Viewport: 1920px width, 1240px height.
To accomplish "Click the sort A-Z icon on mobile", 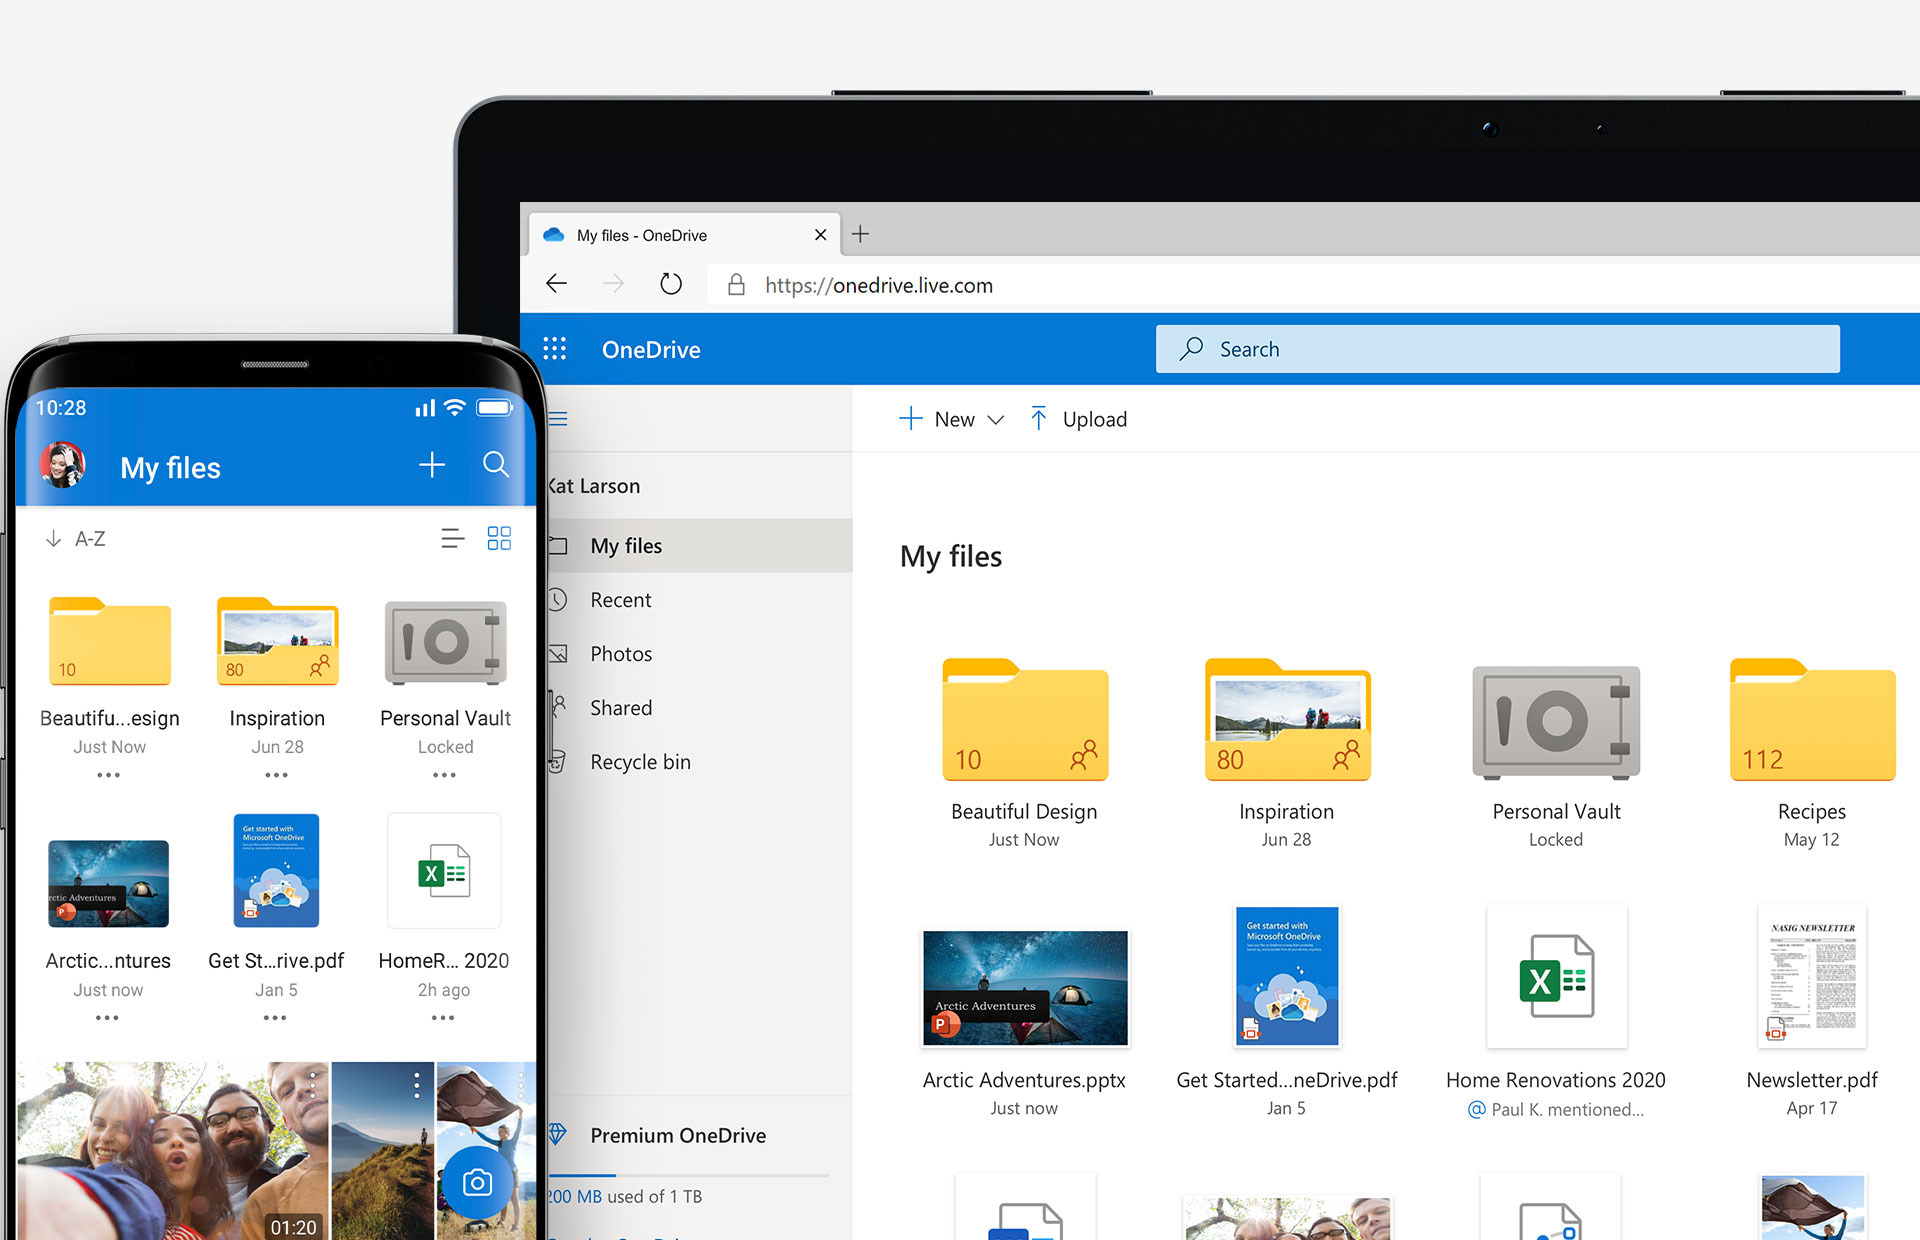I will pos(76,537).
